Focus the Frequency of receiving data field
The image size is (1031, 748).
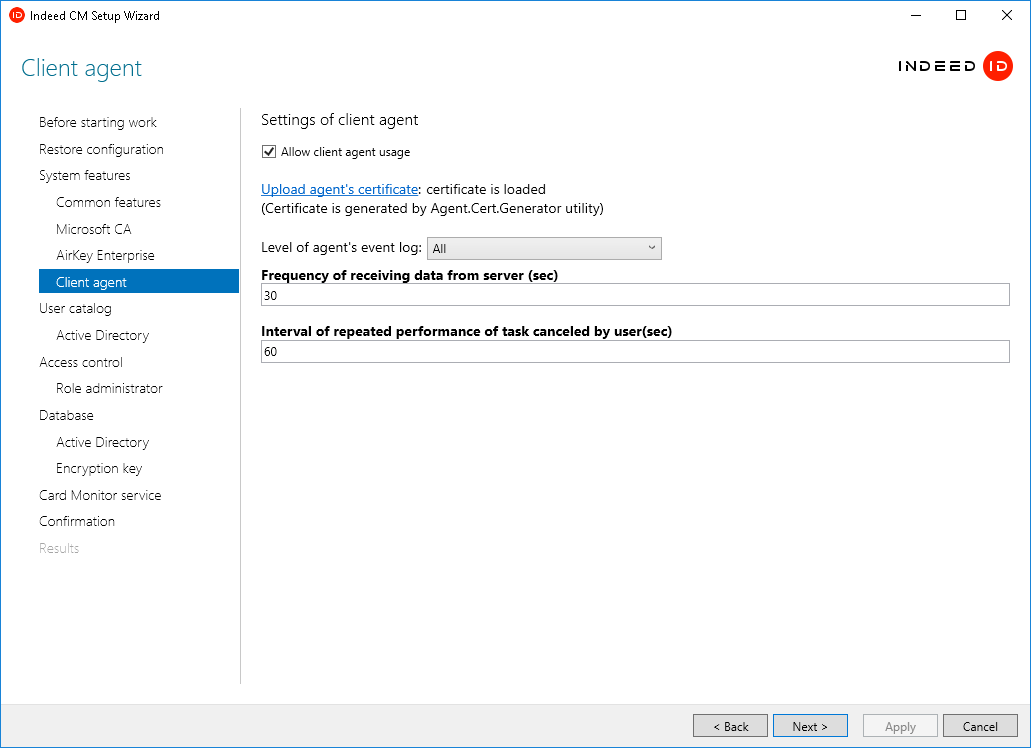(x=635, y=295)
